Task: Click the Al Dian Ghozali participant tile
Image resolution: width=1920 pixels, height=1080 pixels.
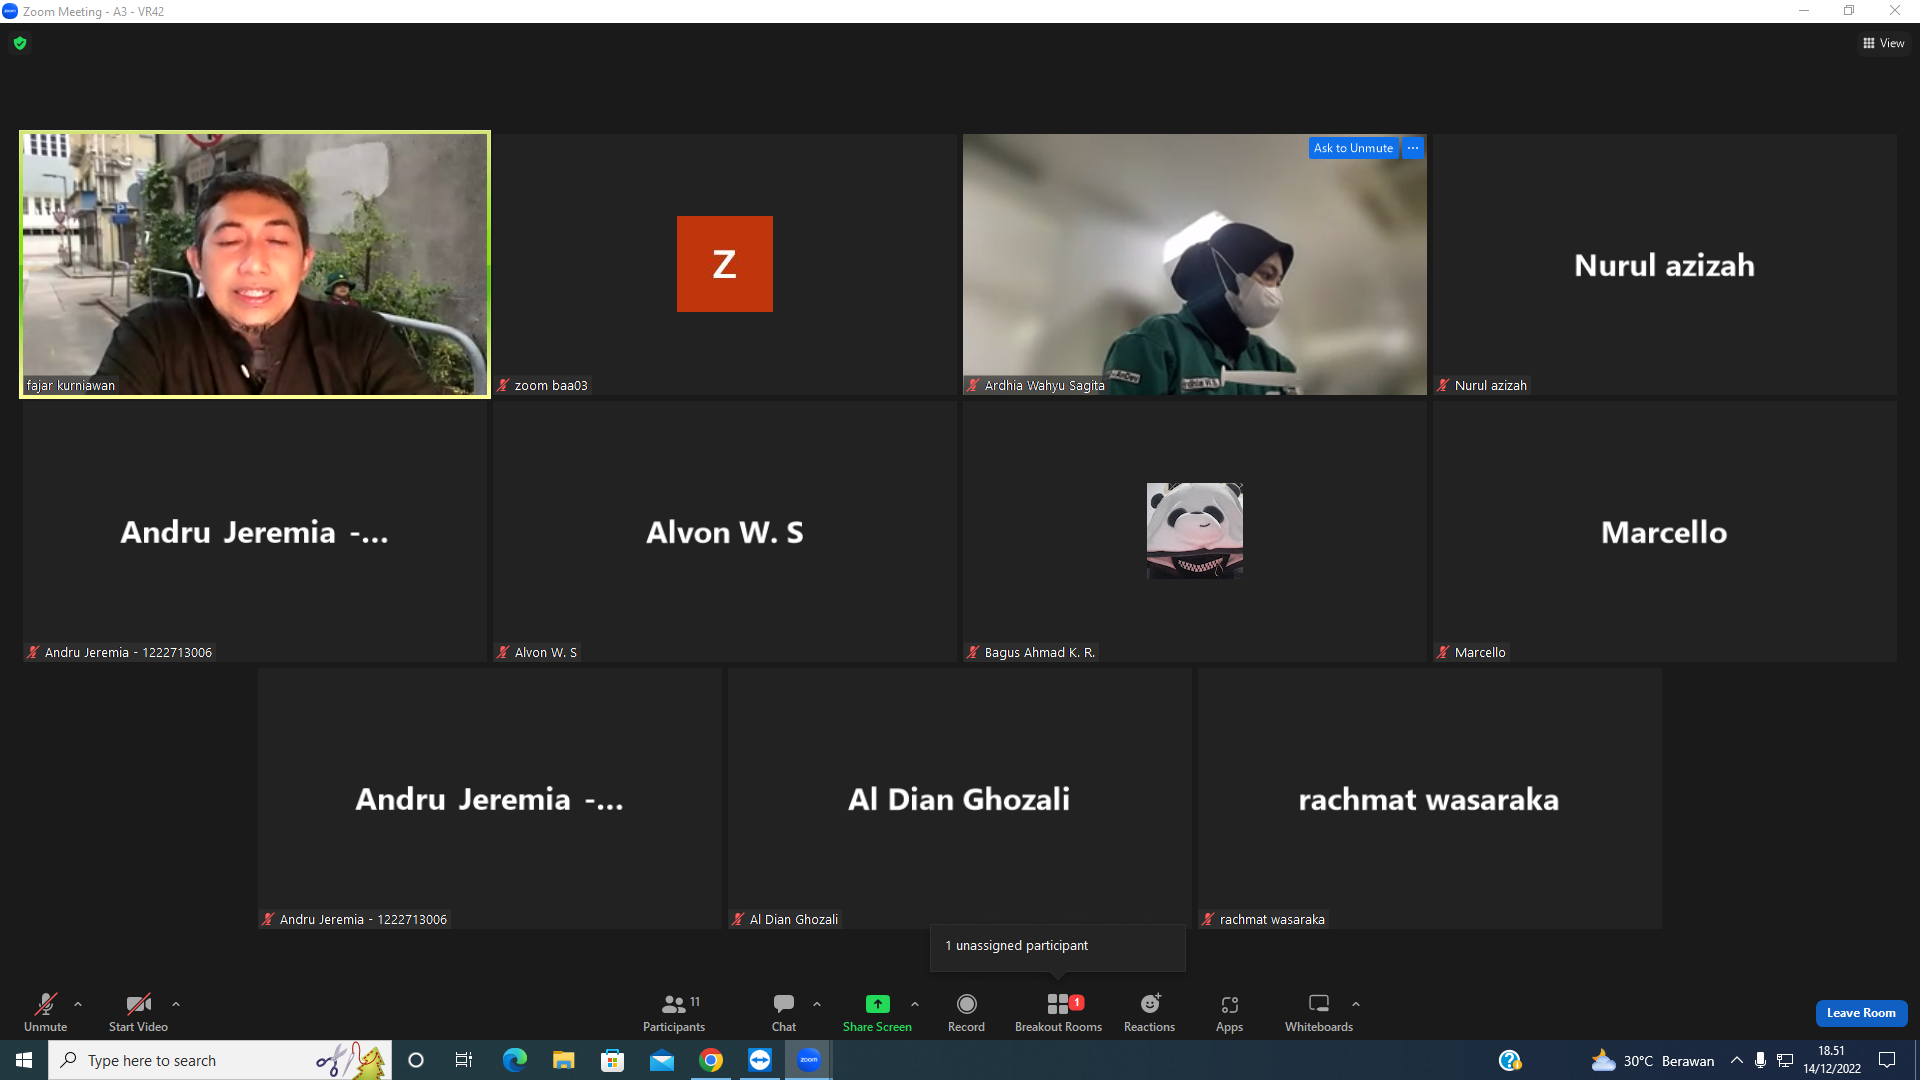Action: pos(960,798)
